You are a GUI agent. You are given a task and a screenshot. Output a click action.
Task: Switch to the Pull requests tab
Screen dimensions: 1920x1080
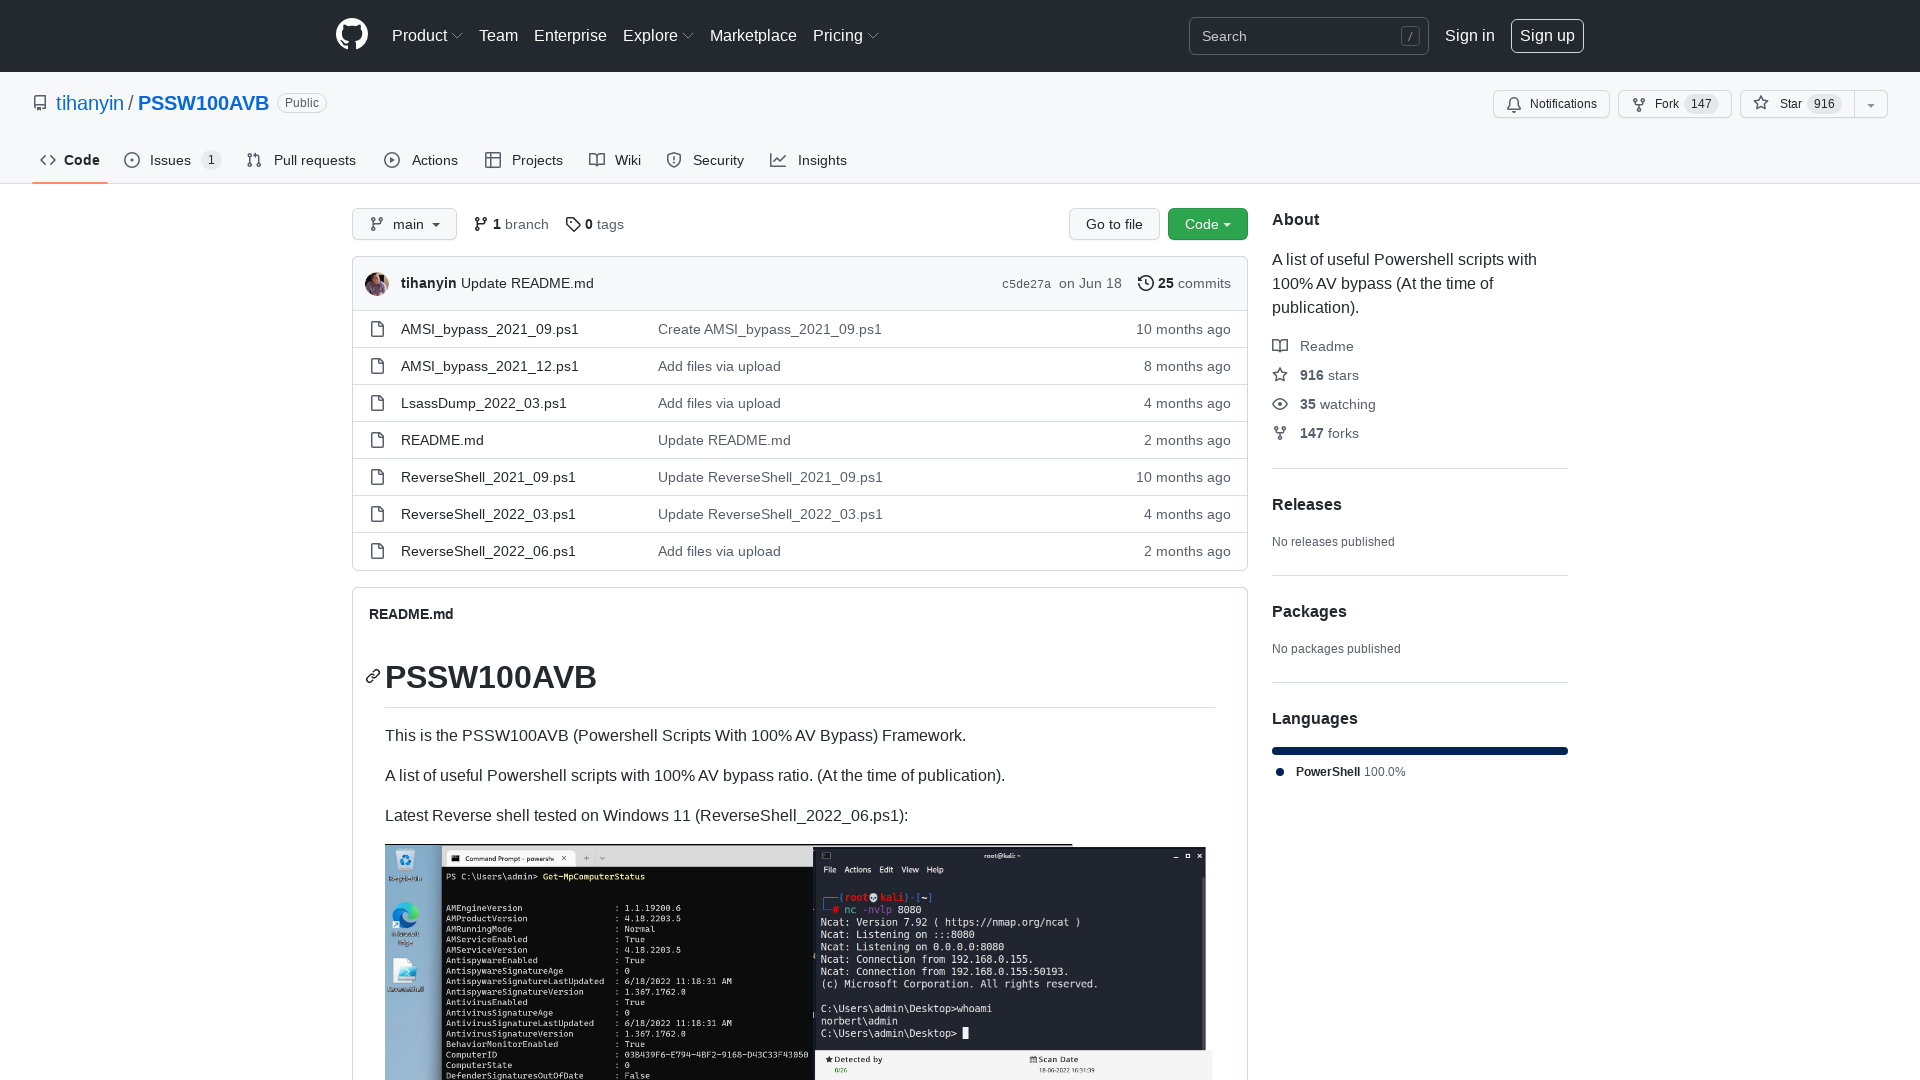[x=301, y=160]
